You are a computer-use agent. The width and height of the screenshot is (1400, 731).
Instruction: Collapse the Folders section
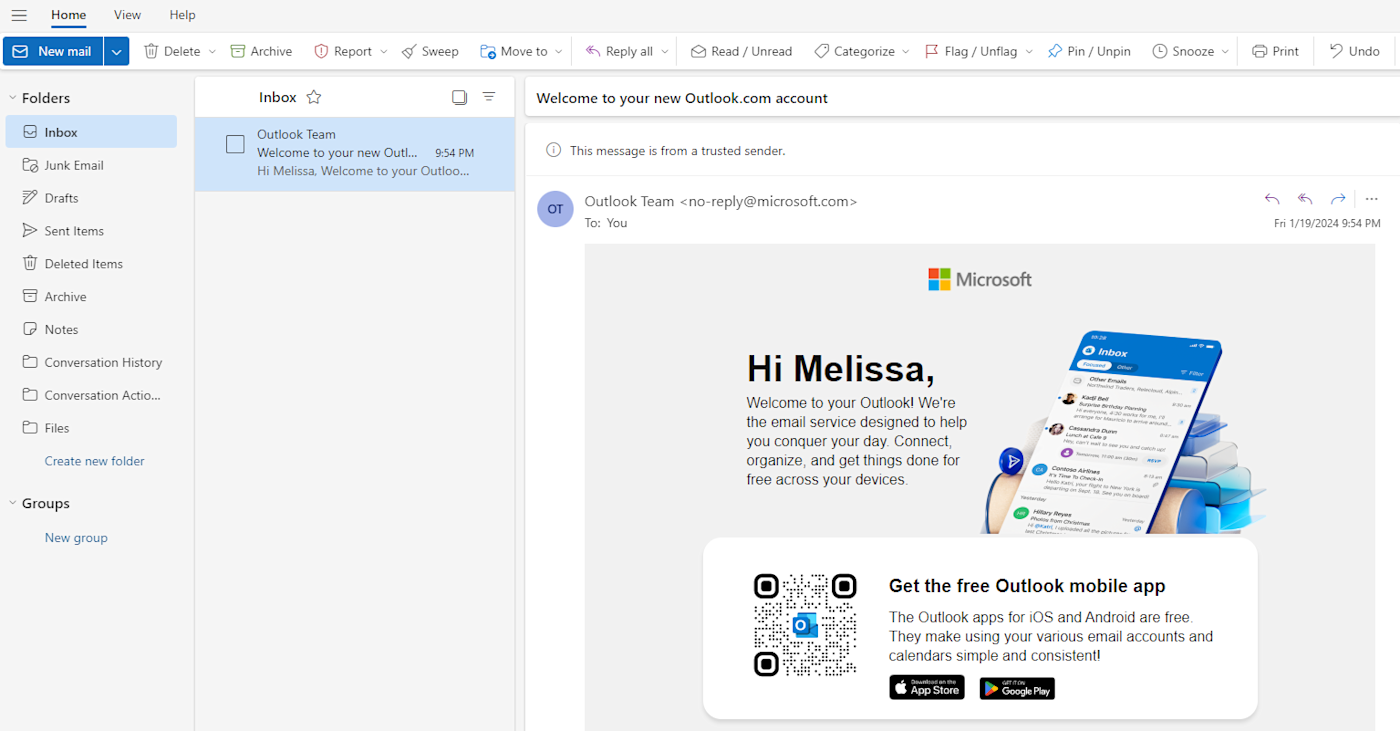tap(13, 98)
